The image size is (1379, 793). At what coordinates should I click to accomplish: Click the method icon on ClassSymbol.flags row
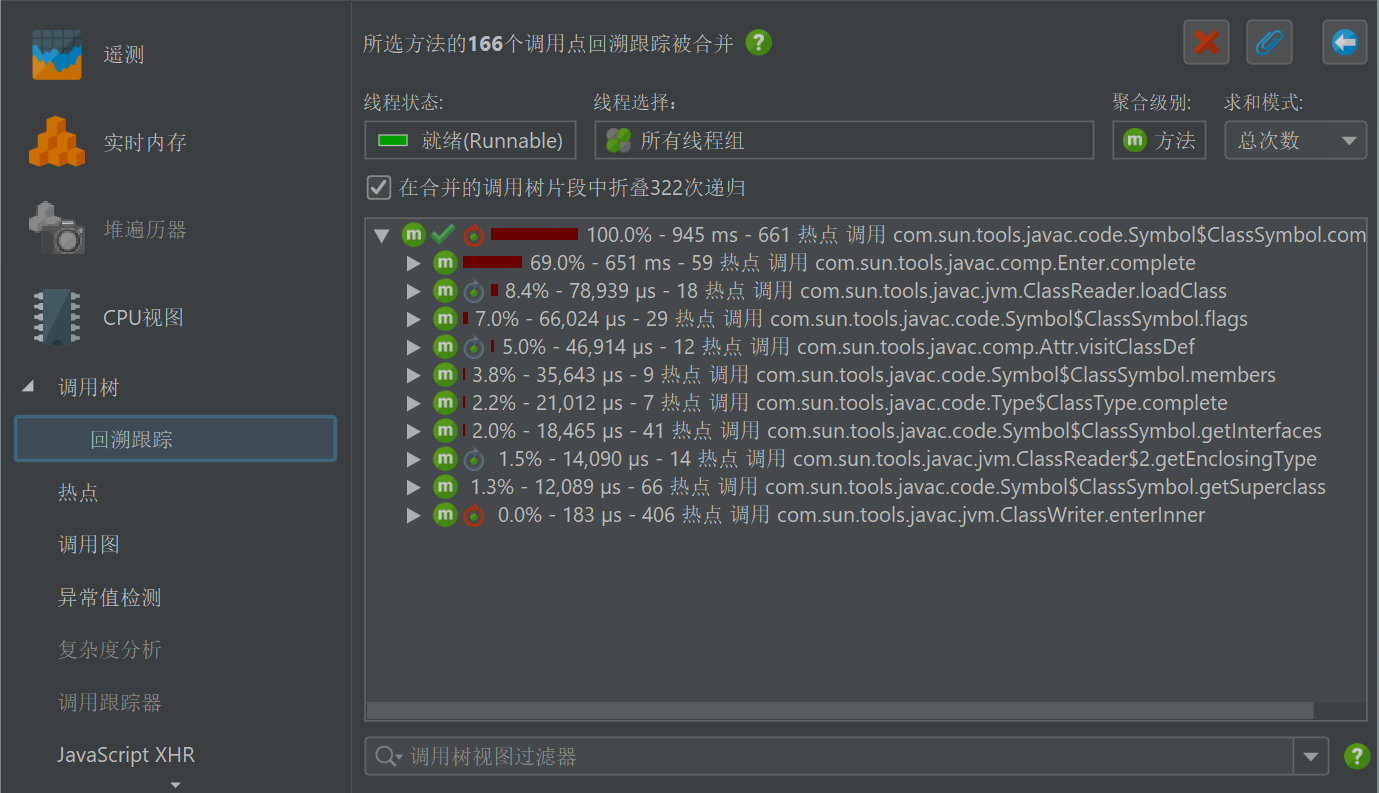[445, 319]
